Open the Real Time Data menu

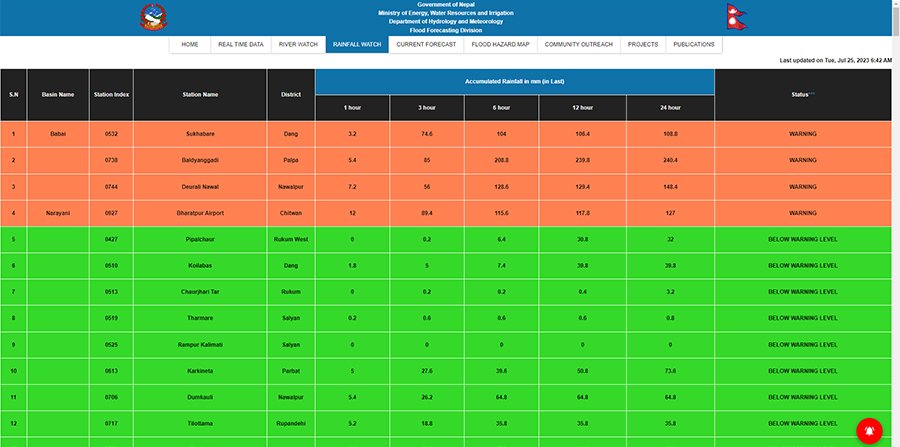[241, 45]
